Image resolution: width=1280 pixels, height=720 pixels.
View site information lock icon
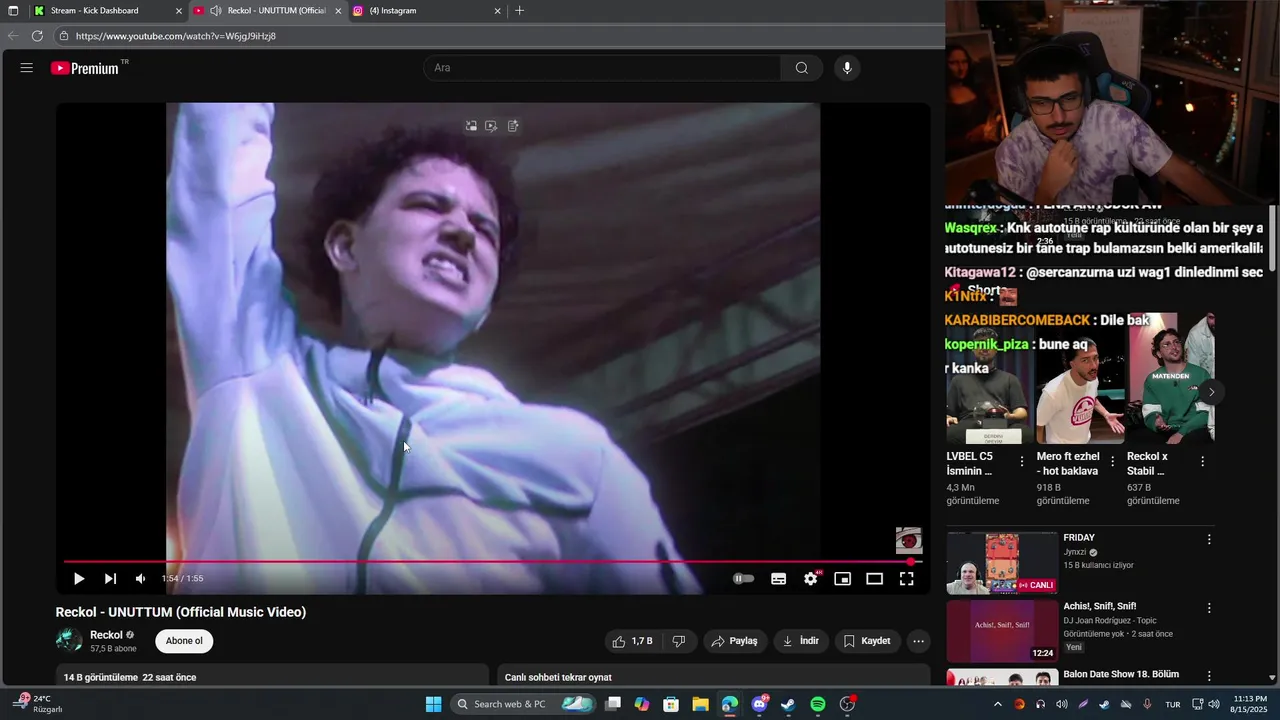pos(63,36)
